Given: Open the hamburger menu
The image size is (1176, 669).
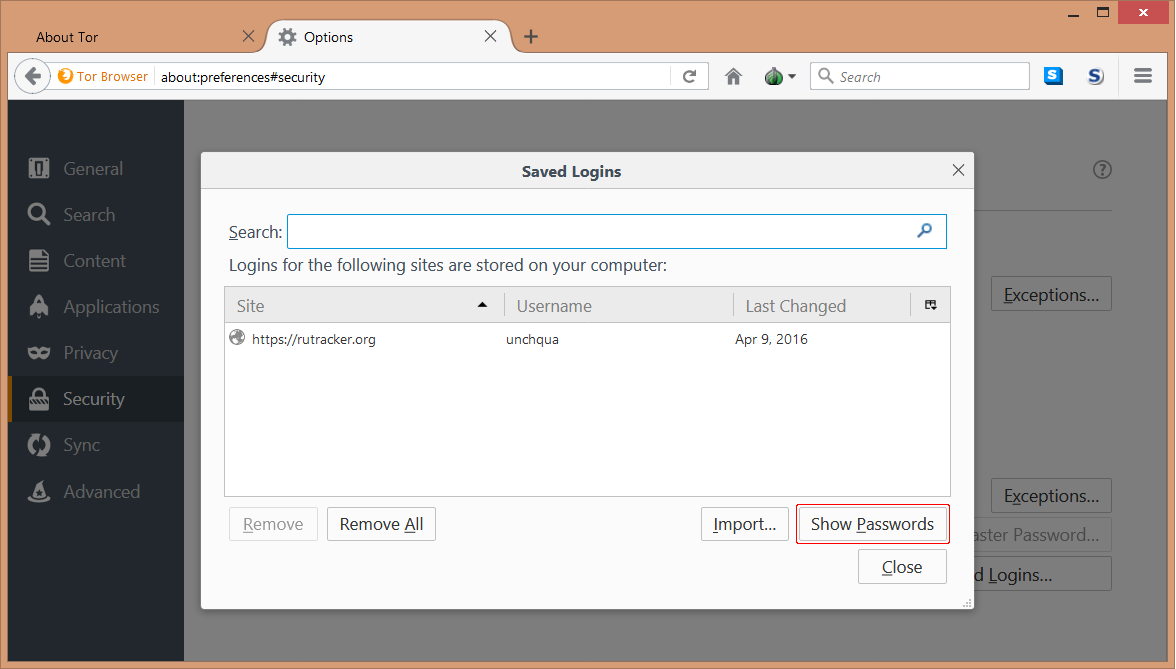Looking at the screenshot, I should 1143,77.
